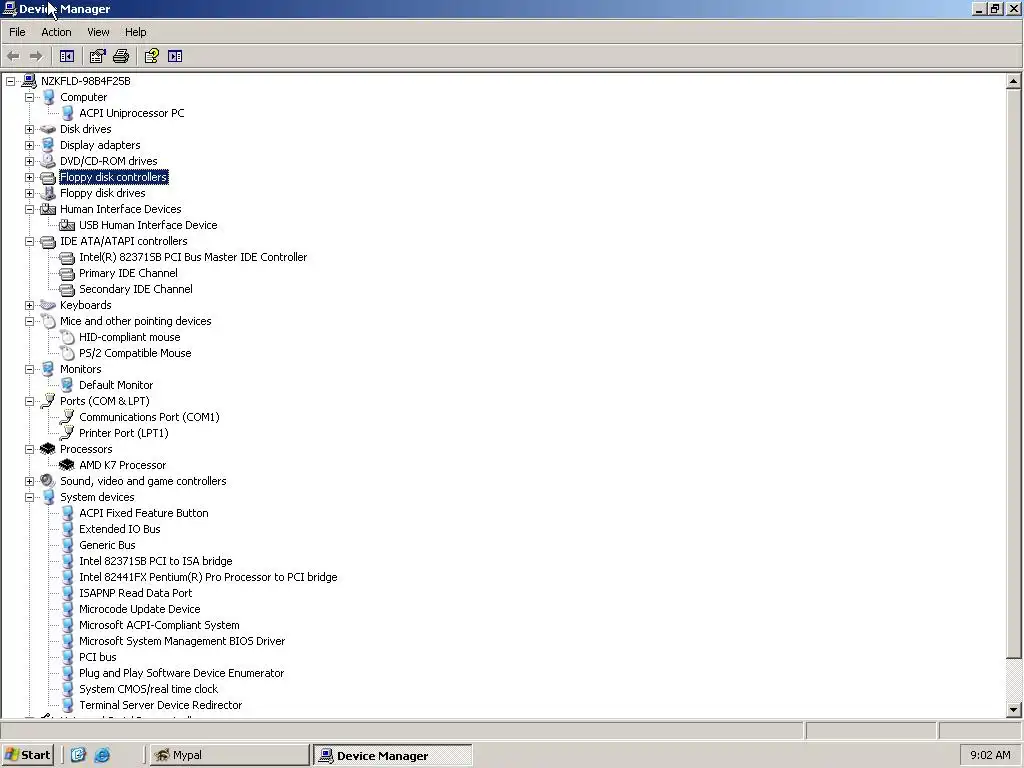Image resolution: width=1024 pixels, height=768 pixels.
Task: Click the scrollbar down arrow
Action: coord(1013,710)
